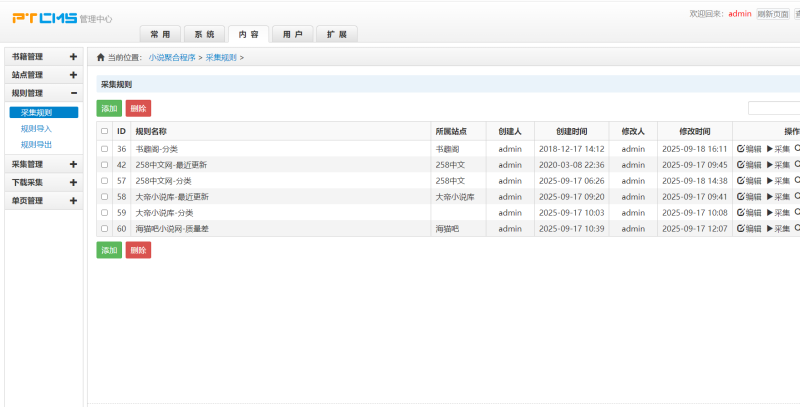Check the box for rule ID 58
This screenshot has width=800, height=407.
(105, 196)
